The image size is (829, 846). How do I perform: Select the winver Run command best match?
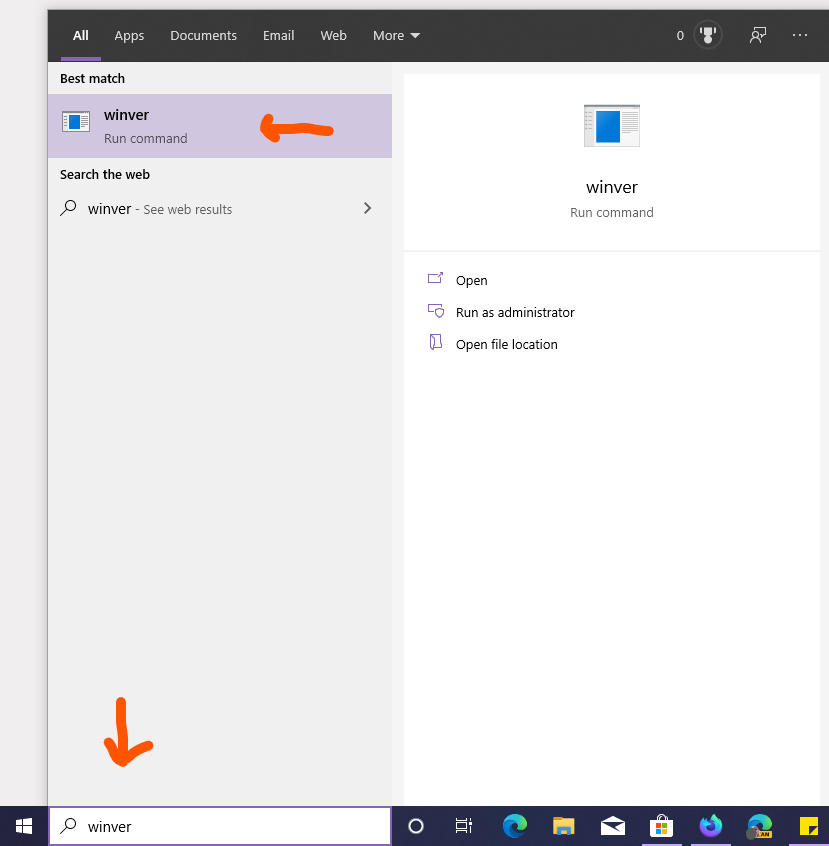click(x=220, y=126)
